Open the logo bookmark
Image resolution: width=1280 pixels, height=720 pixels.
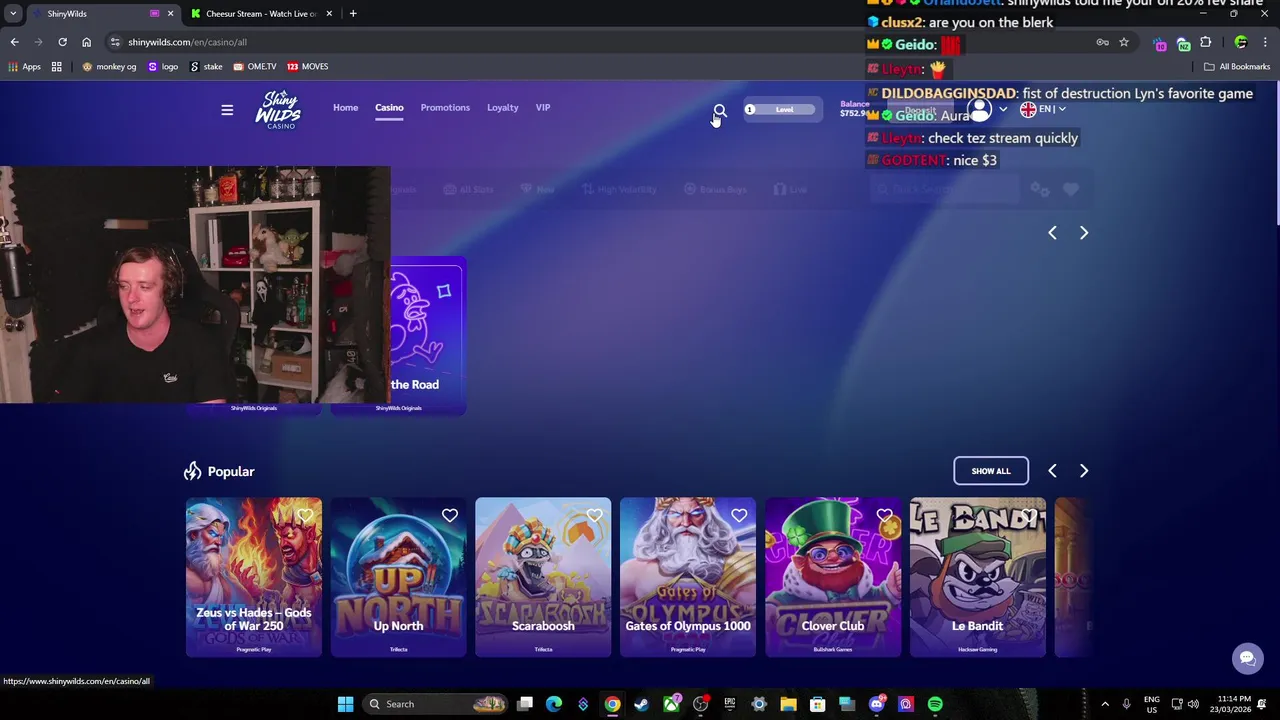pos(163,67)
